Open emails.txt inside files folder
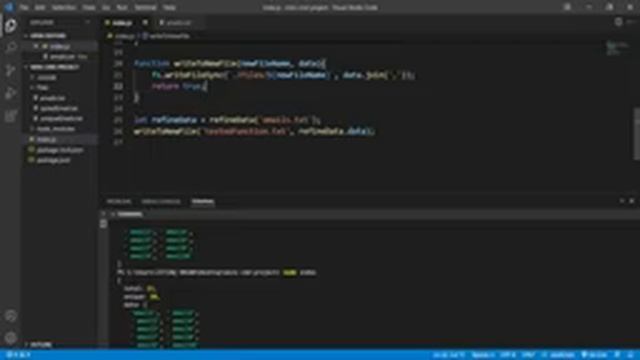 53,98
